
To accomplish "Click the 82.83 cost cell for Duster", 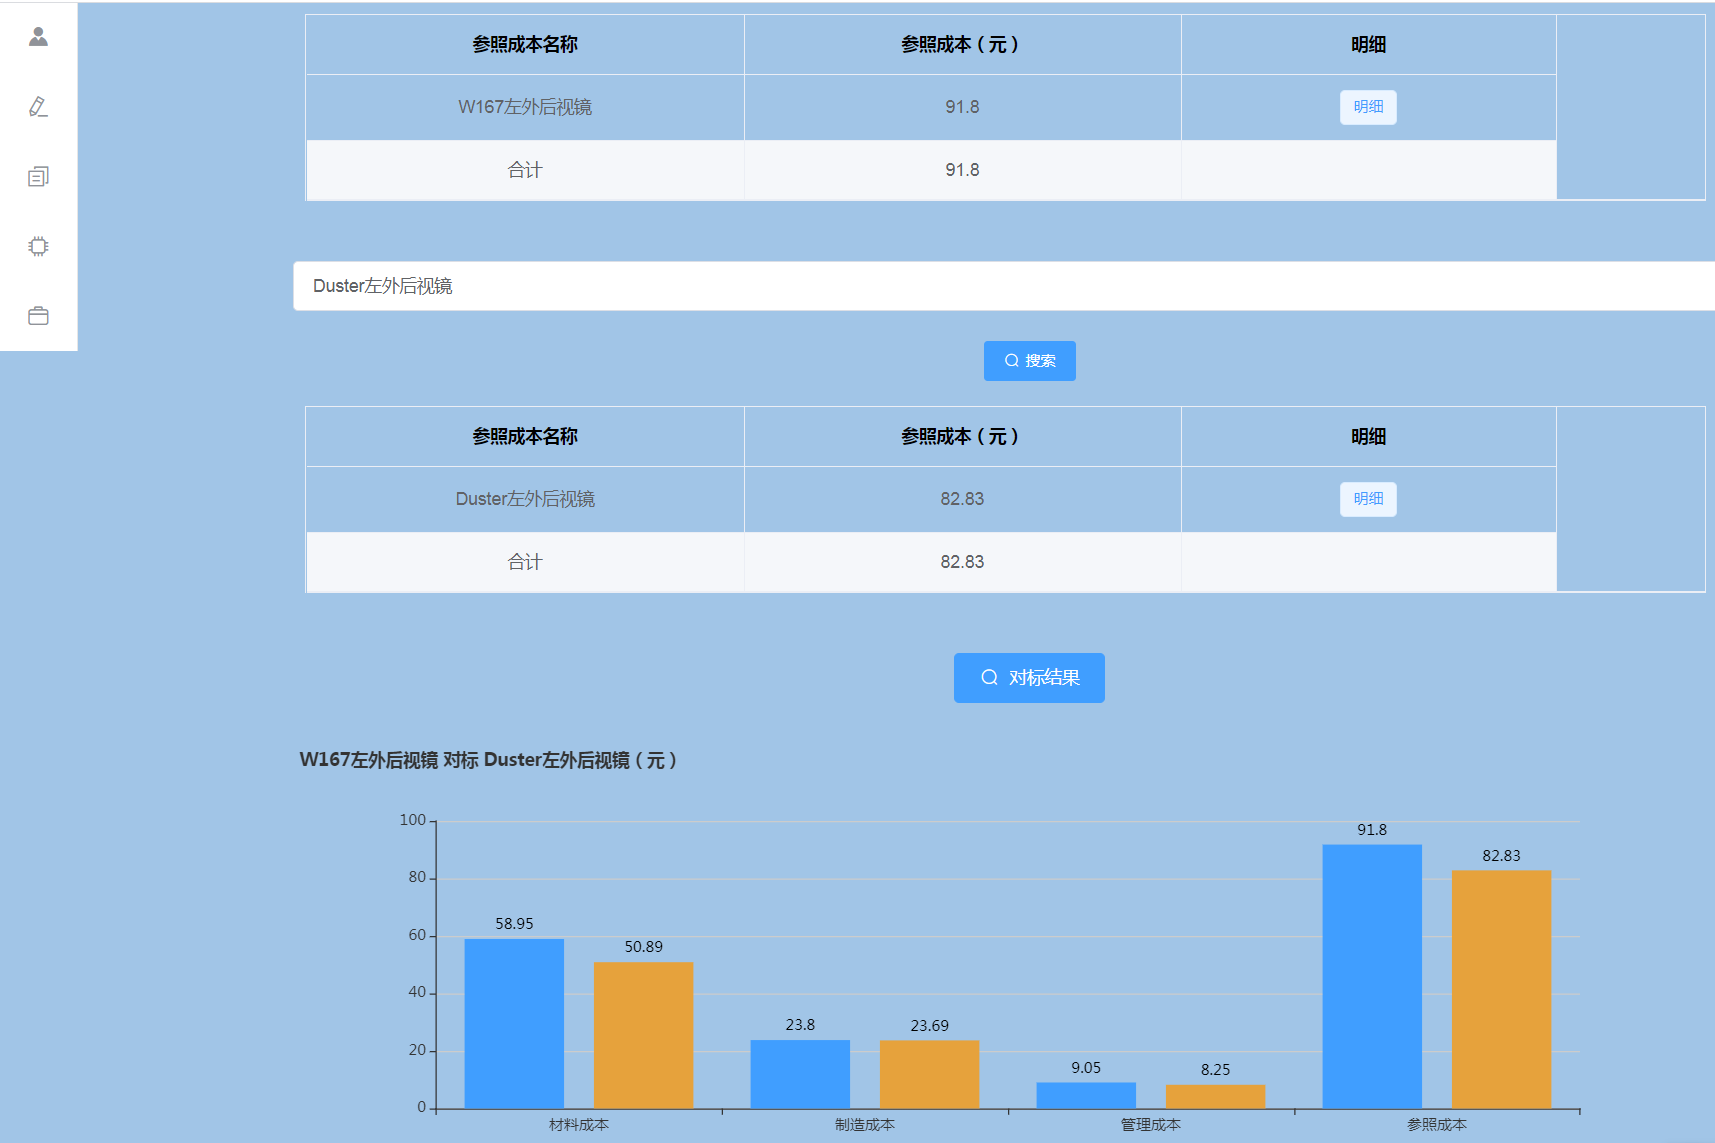I will (962, 499).
